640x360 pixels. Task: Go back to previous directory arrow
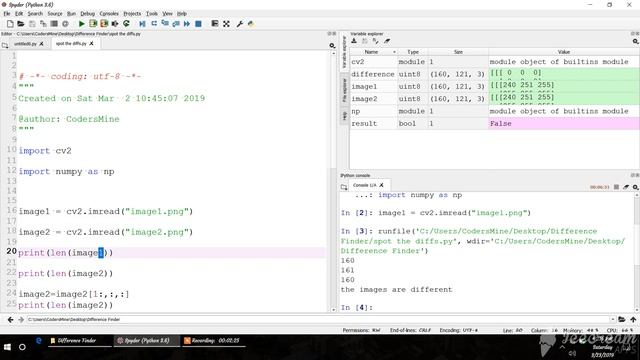pos(11,320)
